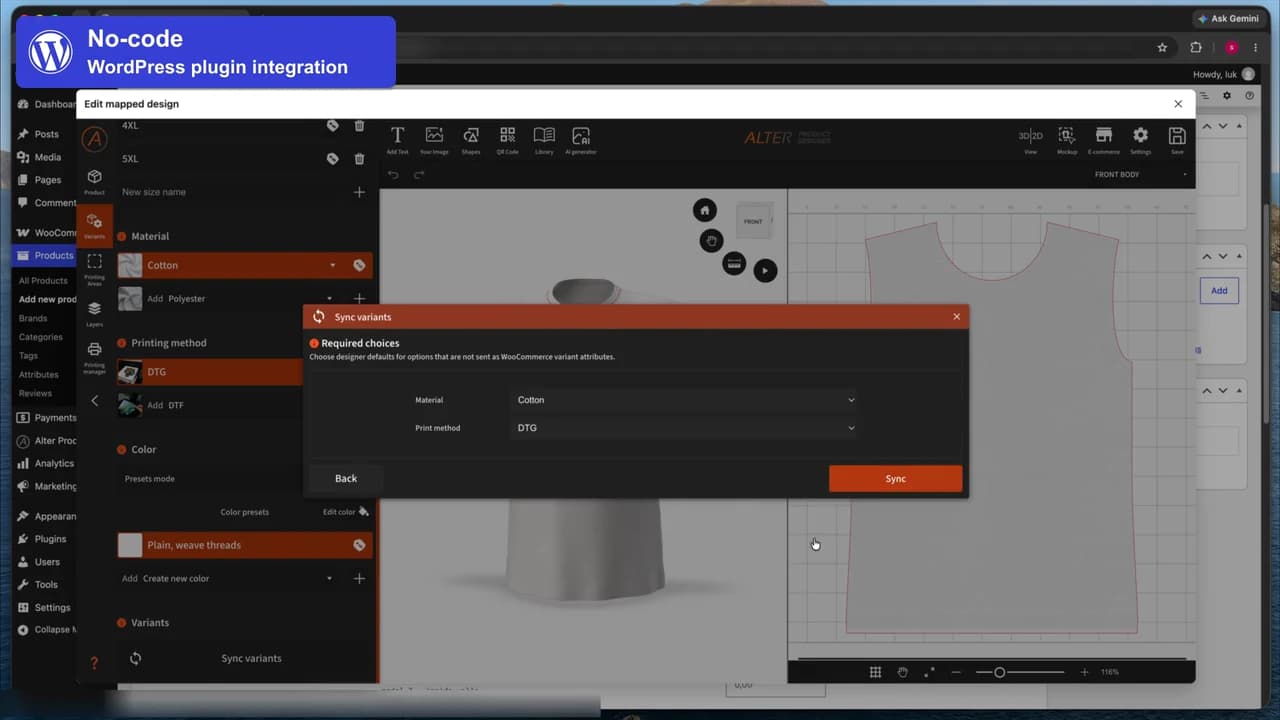This screenshot has width=1280, height=720.
Task: Open designer Settings gear
Action: tap(1140, 139)
